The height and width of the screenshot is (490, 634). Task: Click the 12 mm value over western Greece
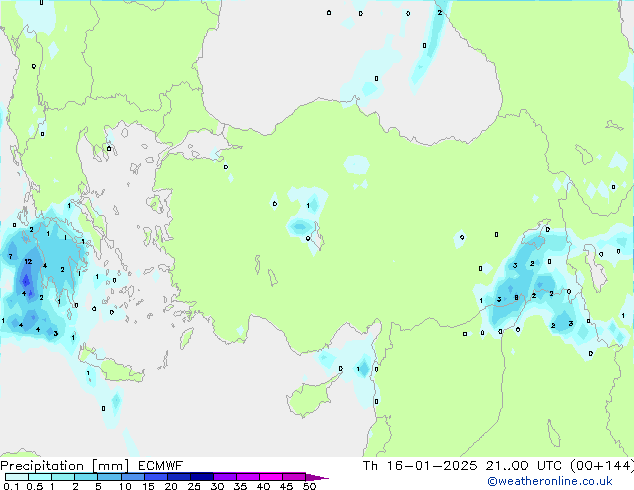[28, 262]
